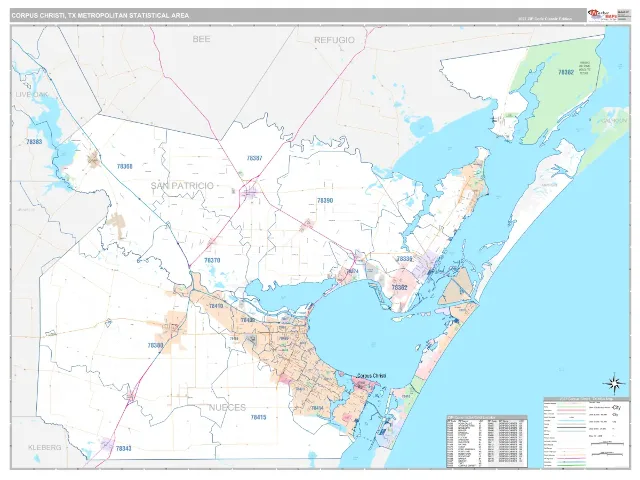Click ZIP code label 78383
The image size is (640, 480).
coord(34,142)
